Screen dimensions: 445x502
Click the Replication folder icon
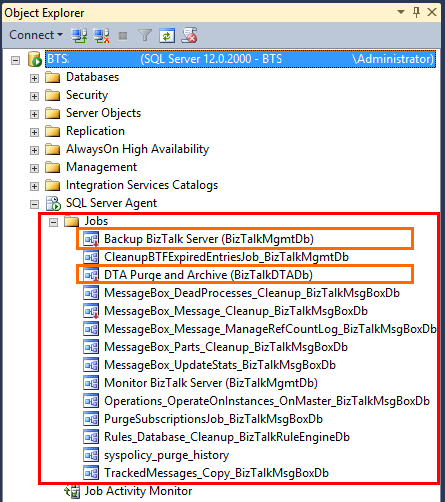[52, 131]
